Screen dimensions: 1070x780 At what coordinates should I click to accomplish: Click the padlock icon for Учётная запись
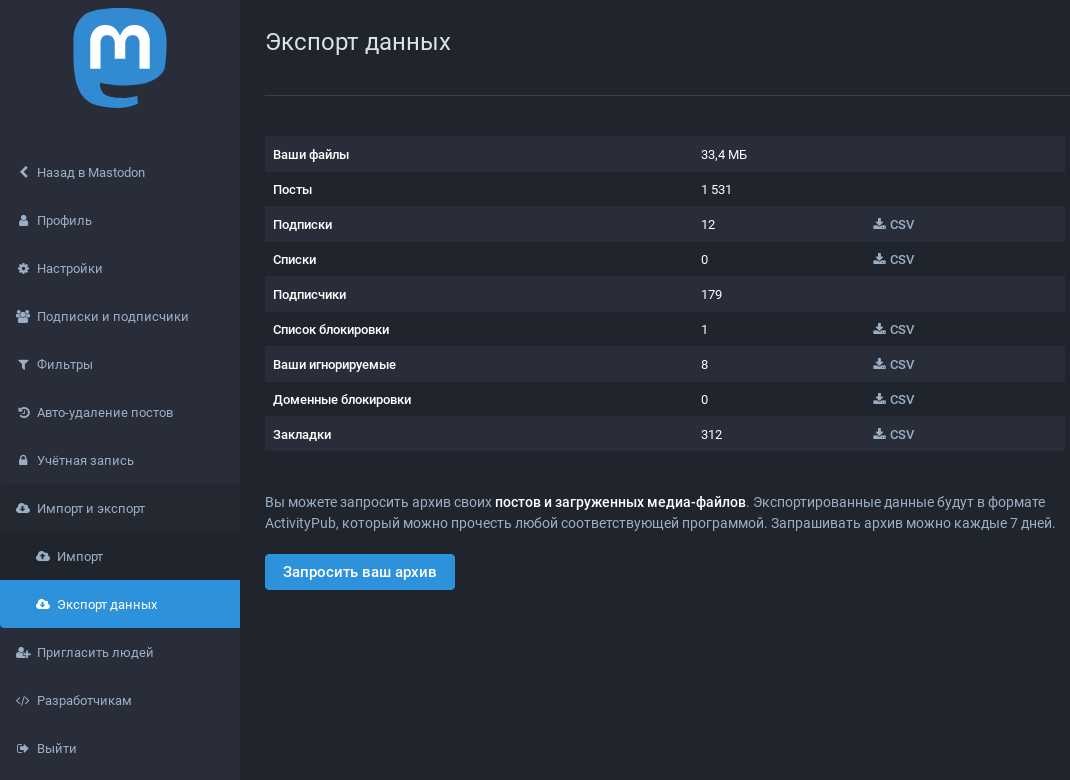coord(23,461)
